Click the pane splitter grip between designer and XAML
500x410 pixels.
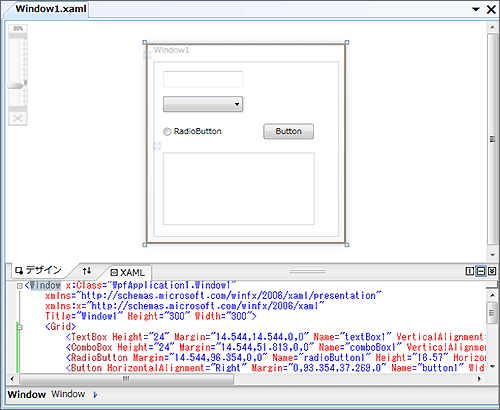(307, 272)
